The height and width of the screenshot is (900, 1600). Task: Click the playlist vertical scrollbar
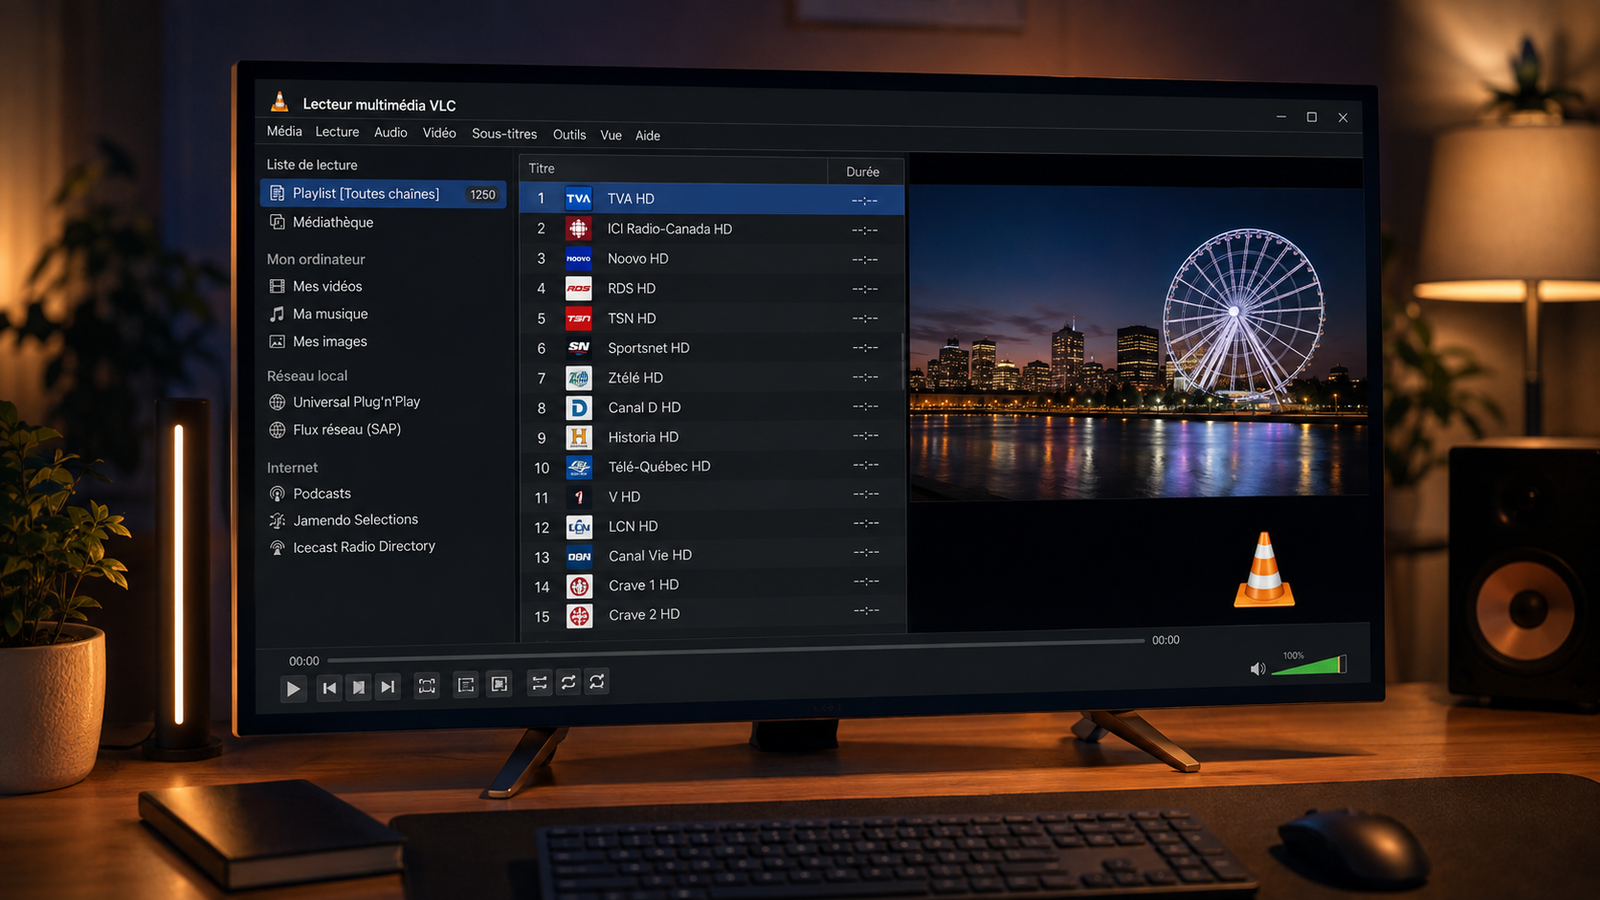tap(903, 361)
